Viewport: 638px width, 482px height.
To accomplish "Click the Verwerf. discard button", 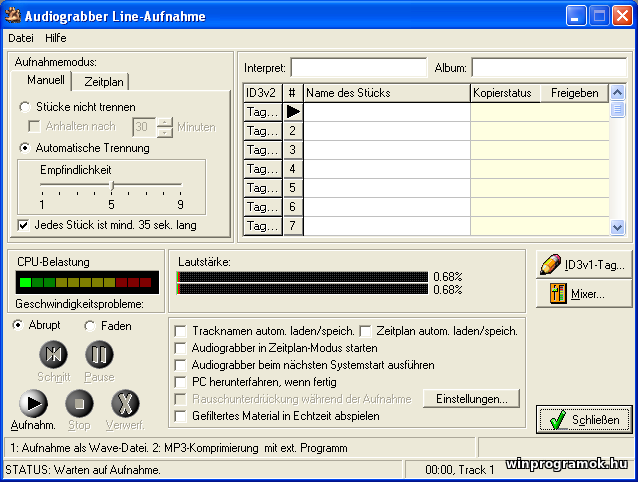I will click(123, 402).
